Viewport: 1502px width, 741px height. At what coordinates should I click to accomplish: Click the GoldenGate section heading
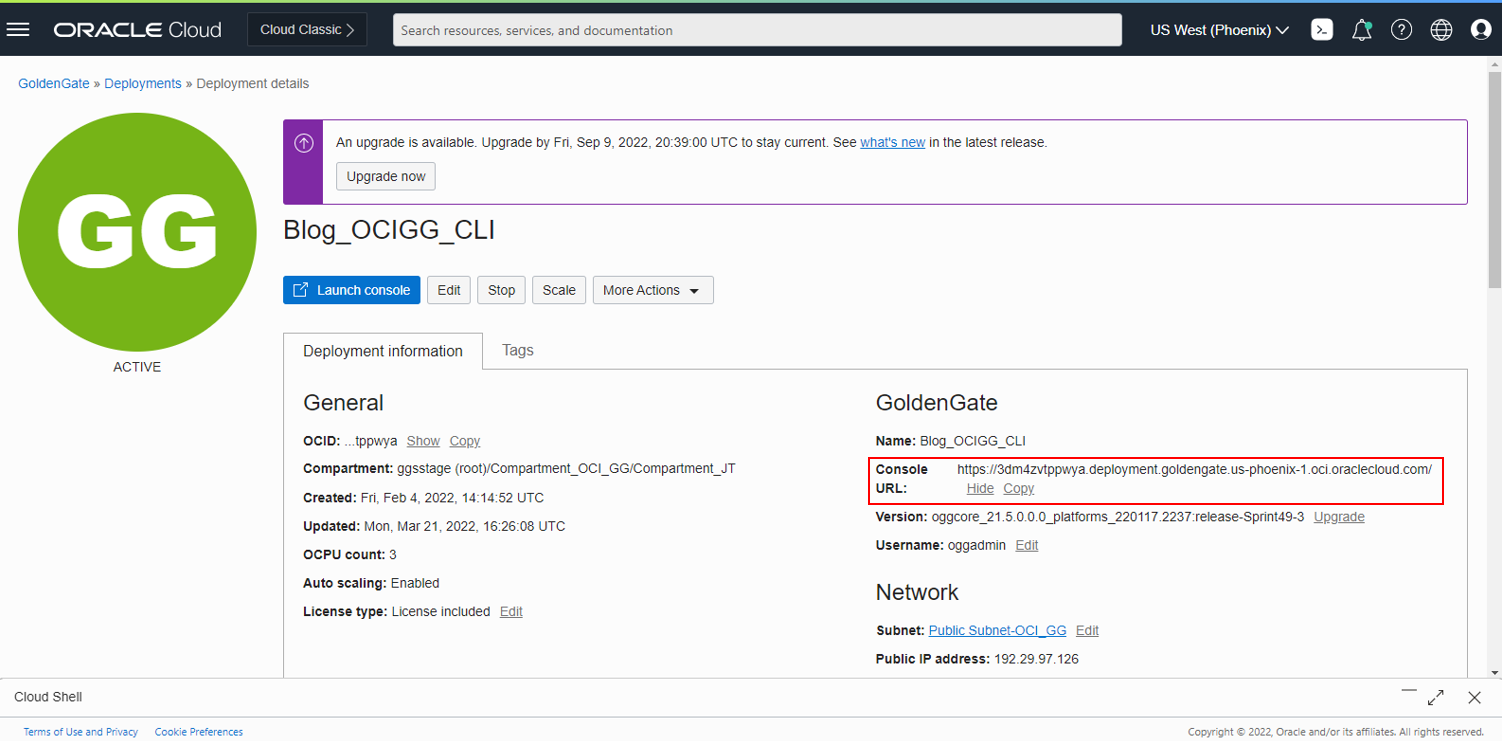click(x=936, y=403)
